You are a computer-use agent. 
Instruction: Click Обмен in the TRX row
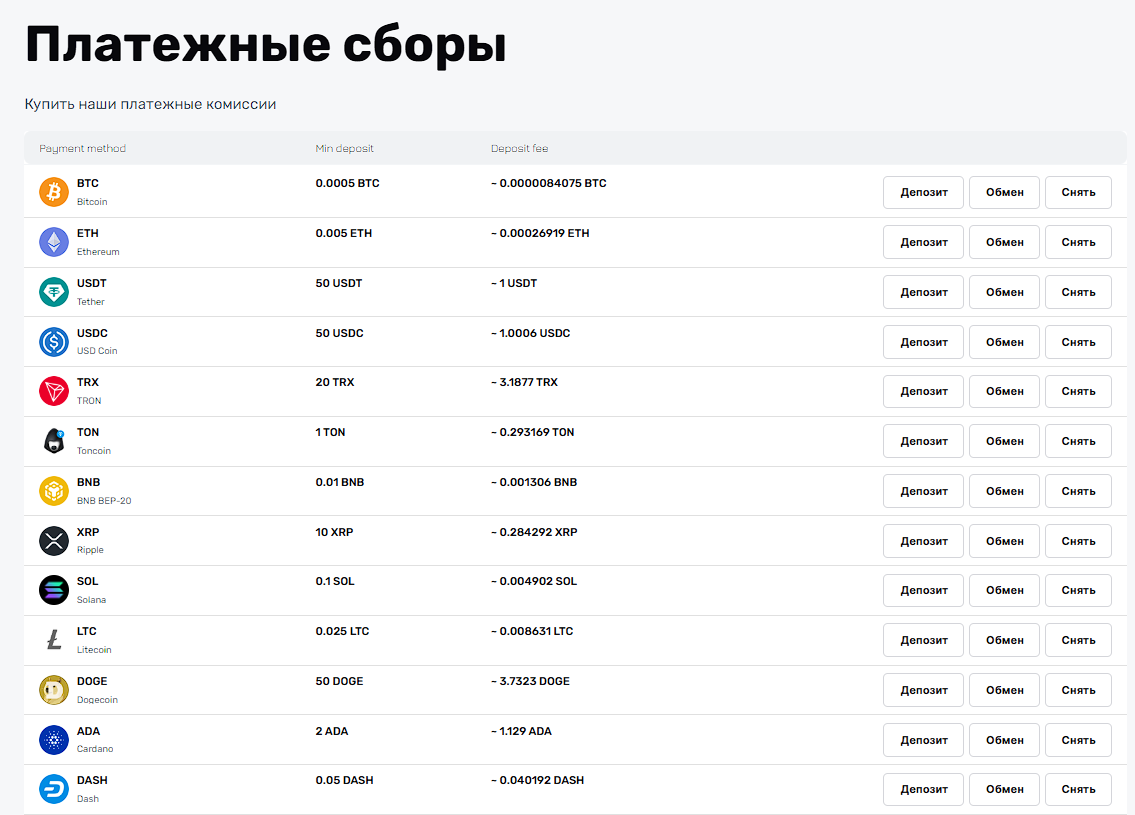pyautogui.click(x=1005, y=392)
